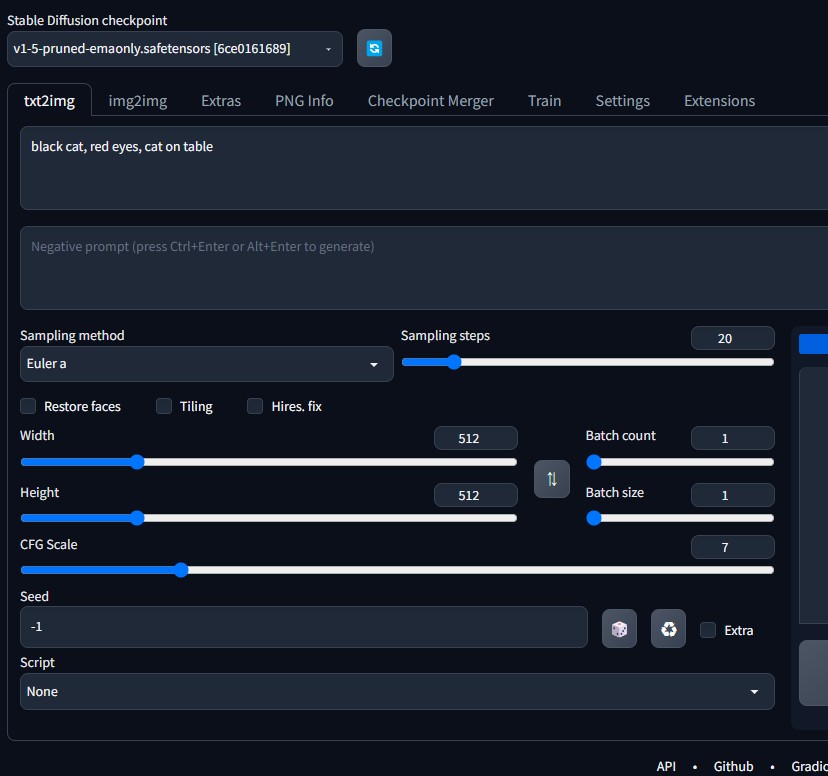The image size is (828, 776).
Task: Go to the Checkpoint Merger tab
Action: tap(430, 100)
